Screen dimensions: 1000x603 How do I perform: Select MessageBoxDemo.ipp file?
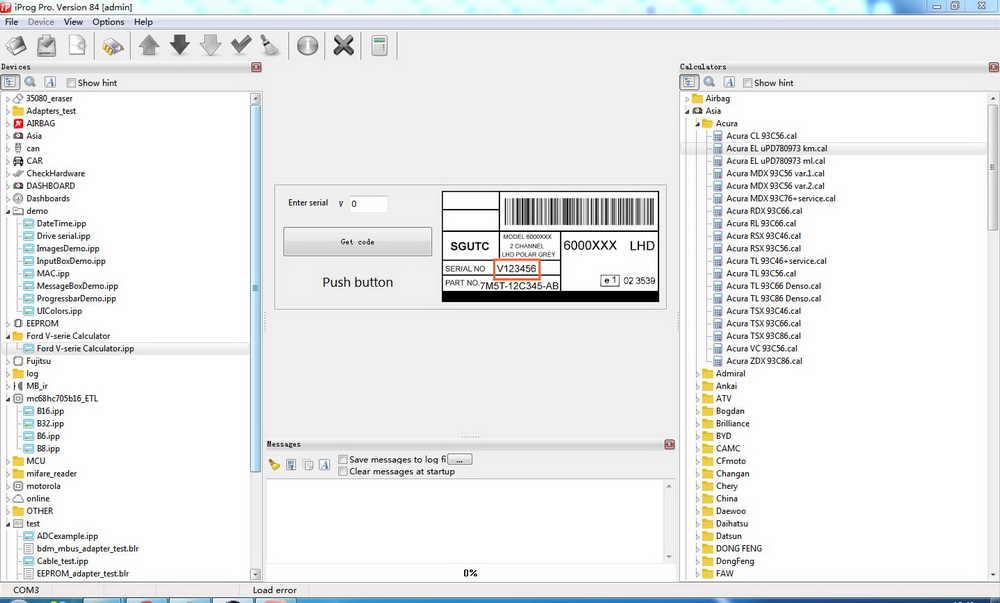click(x=77, y=286)
